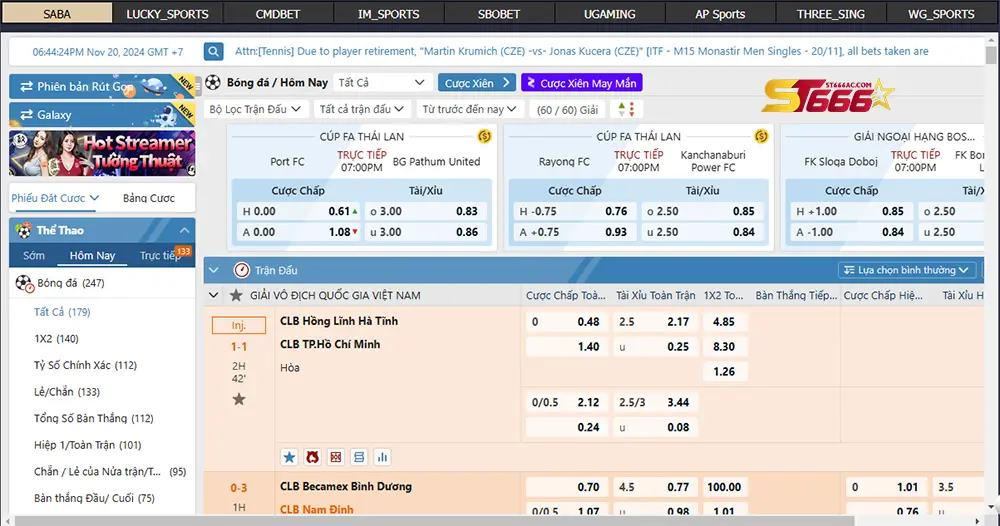This screenshot has height=526, width=1000.
Task: Bet Rayong FC over 2.50 odds 0.85
Action: pyautogui.click(x=702, y=211)
